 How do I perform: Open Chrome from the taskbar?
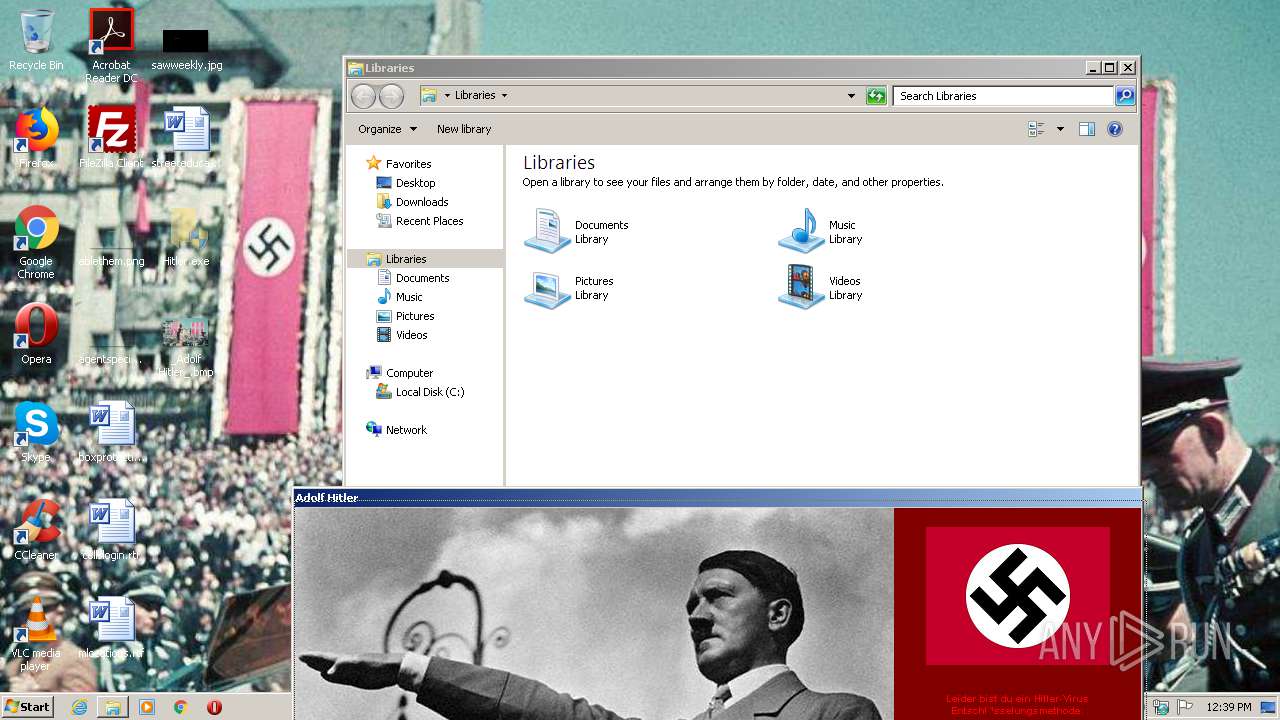[x=181, y=707]
